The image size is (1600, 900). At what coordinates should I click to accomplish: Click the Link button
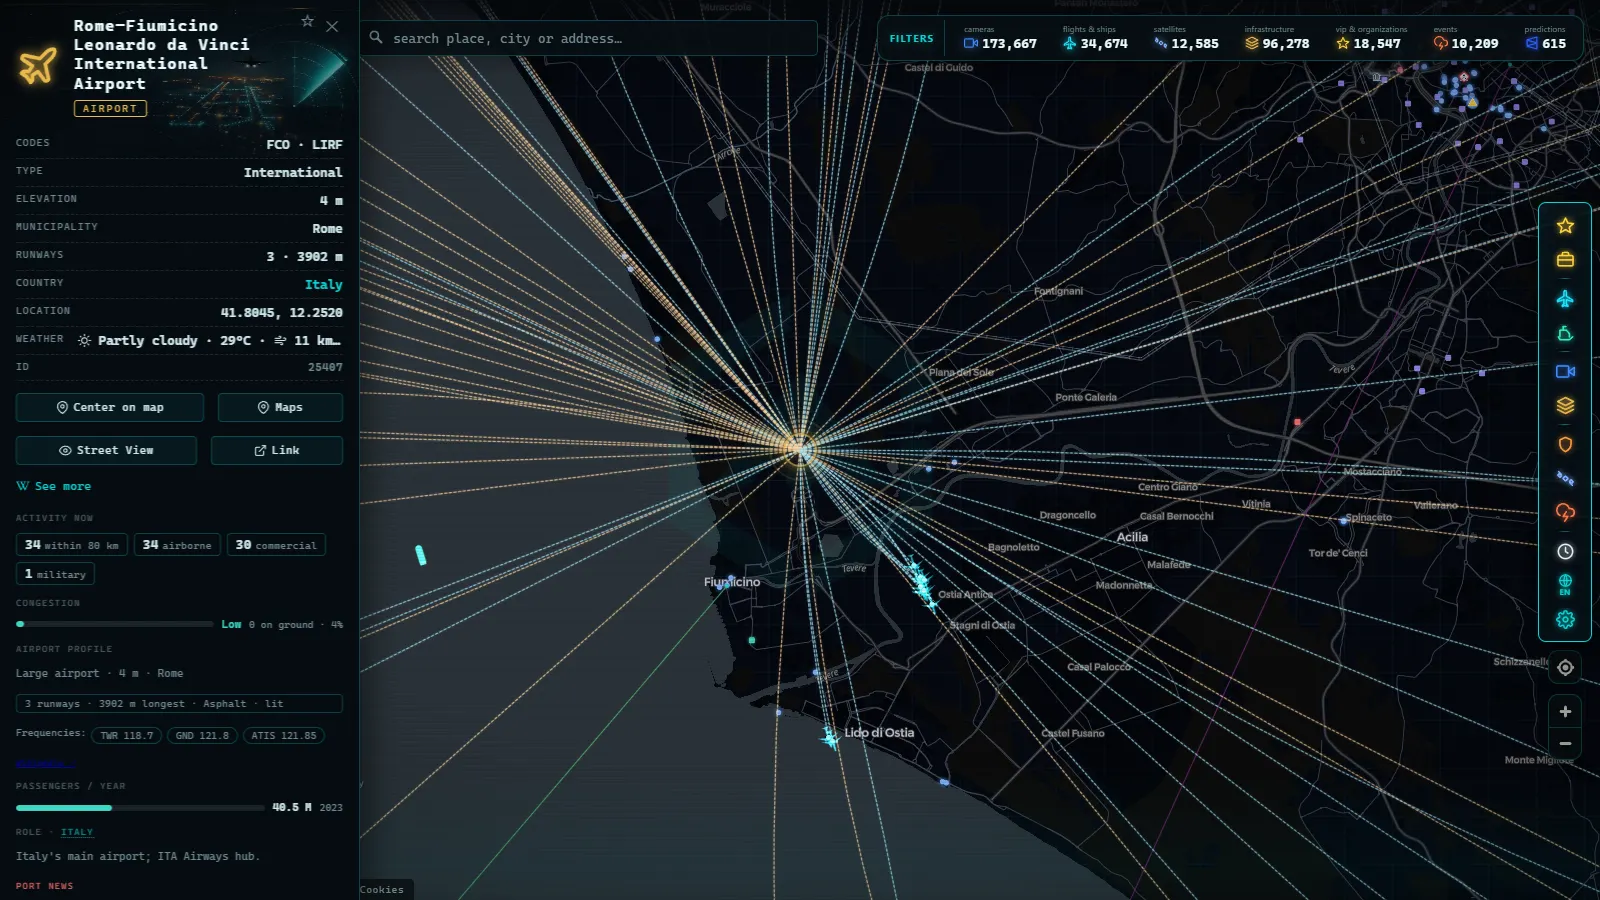[277, 450]
